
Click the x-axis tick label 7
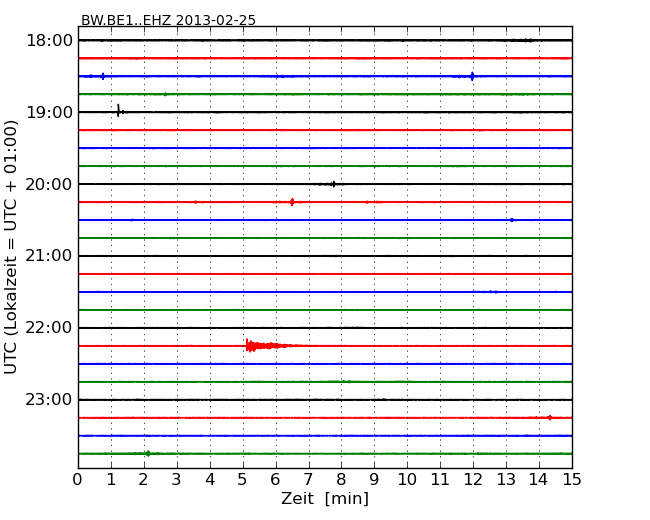[x=308, y=479]
